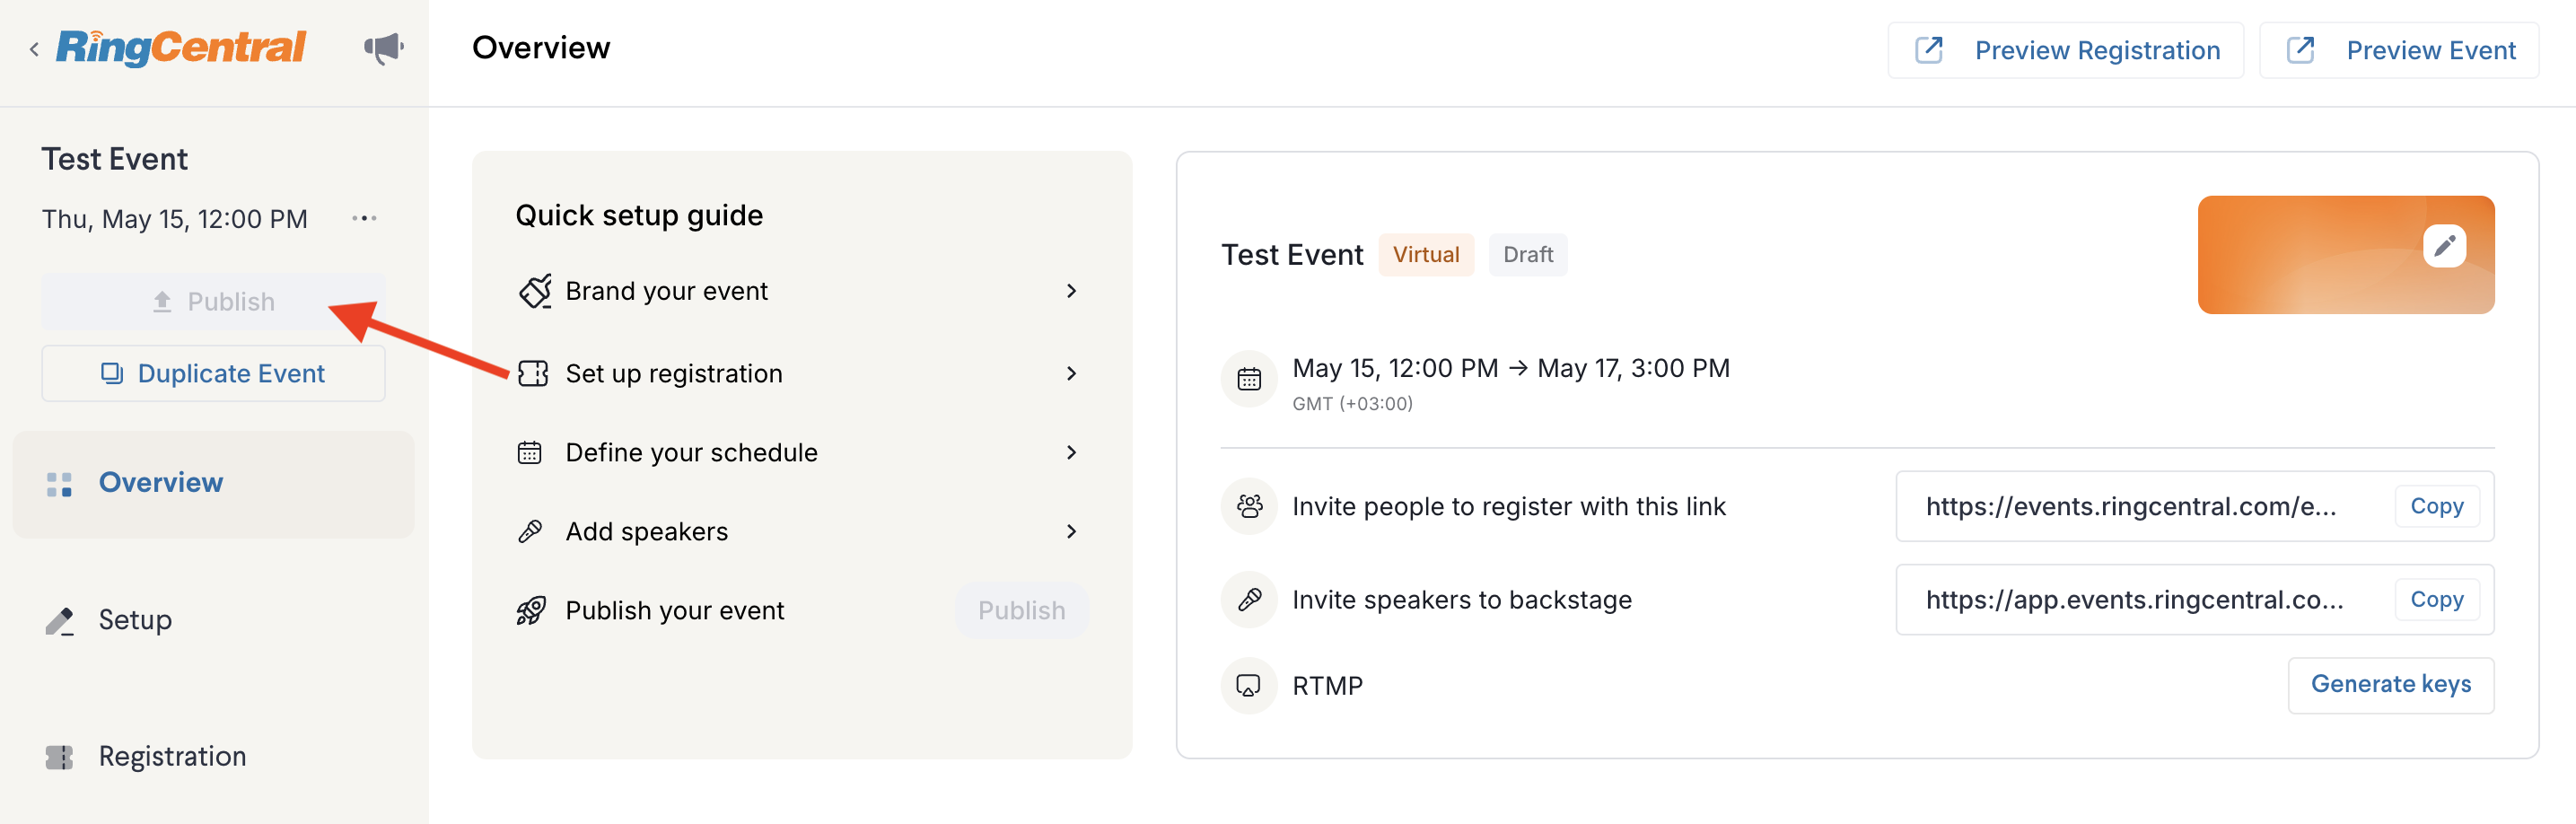Click the RTMP label text
Image resolution: width=2576 pixels, height=824 pixels.
tap(1327, 685)
